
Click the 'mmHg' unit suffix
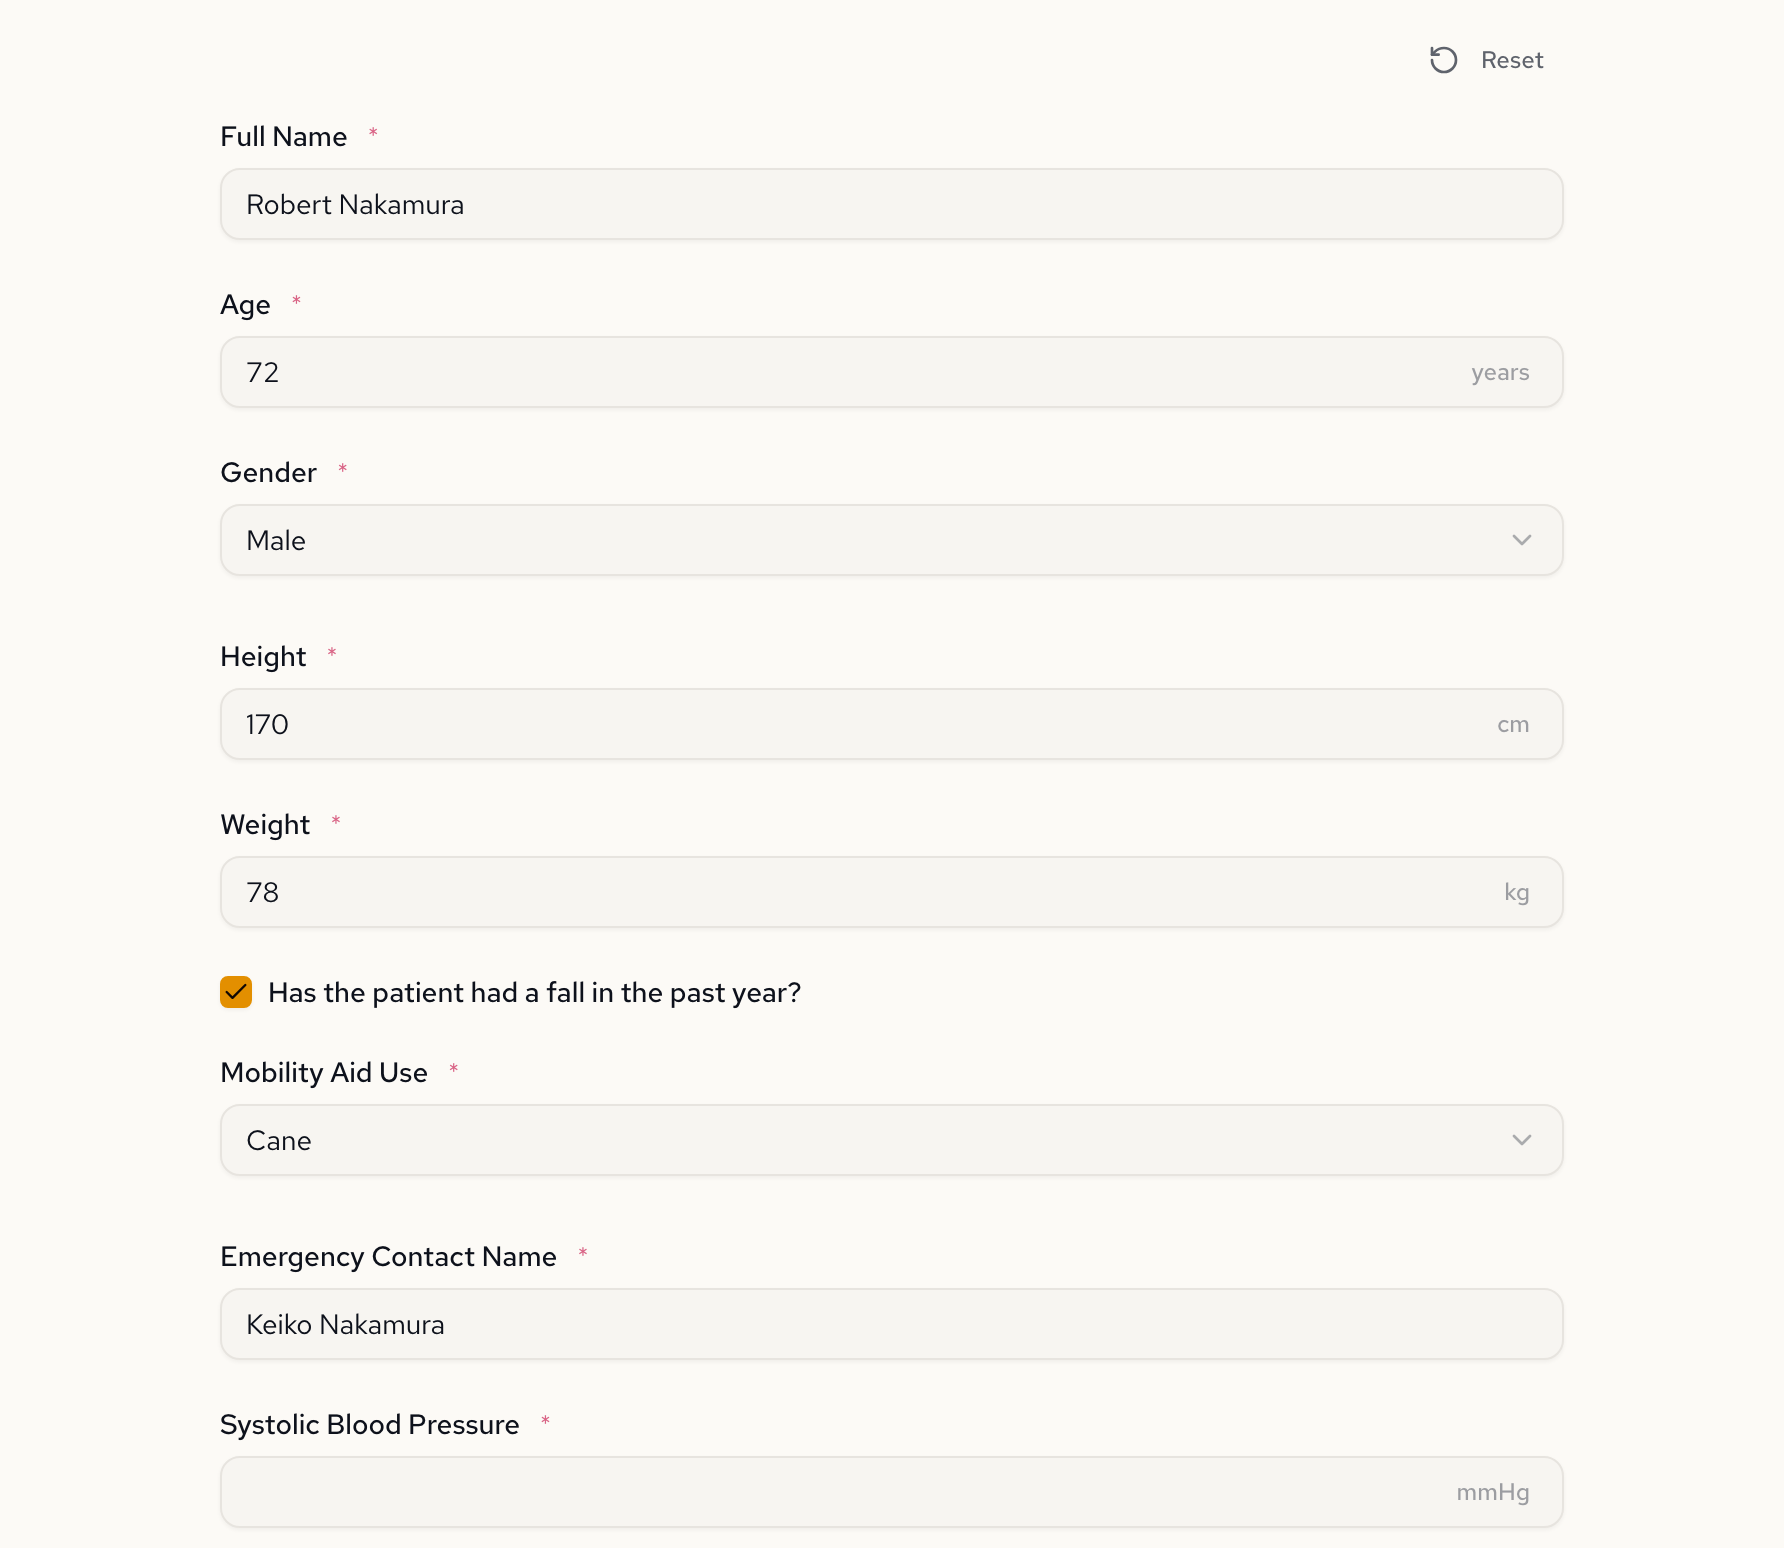coord(1492,1492)
